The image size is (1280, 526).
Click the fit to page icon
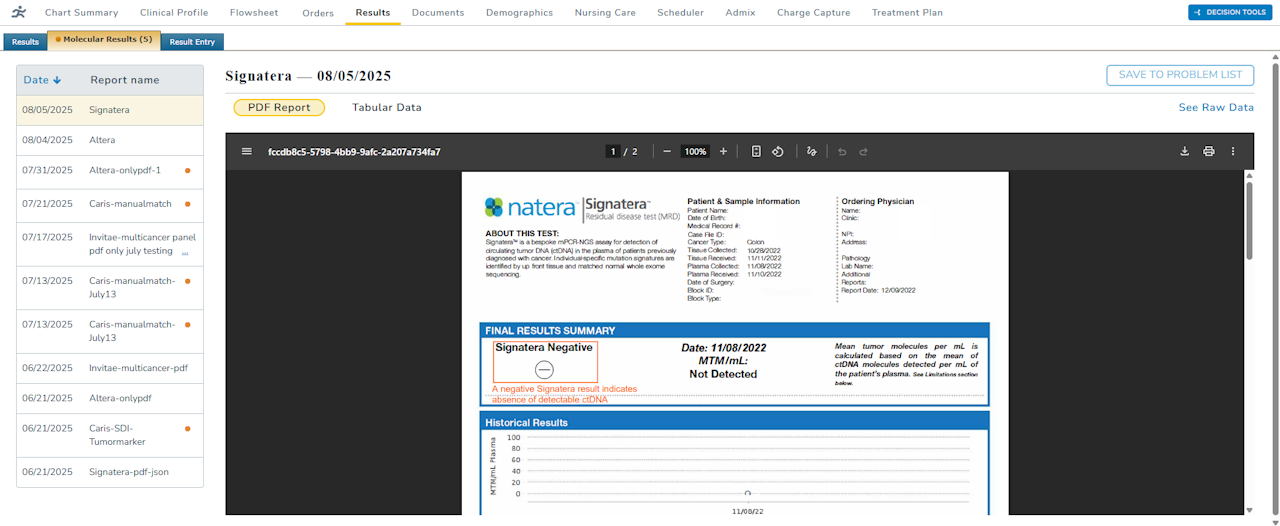pos(756,152)
